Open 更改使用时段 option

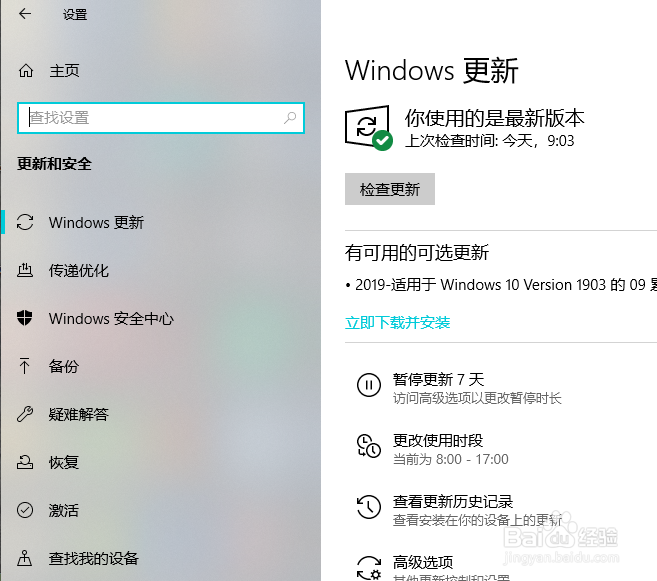[x=438, y=440]
